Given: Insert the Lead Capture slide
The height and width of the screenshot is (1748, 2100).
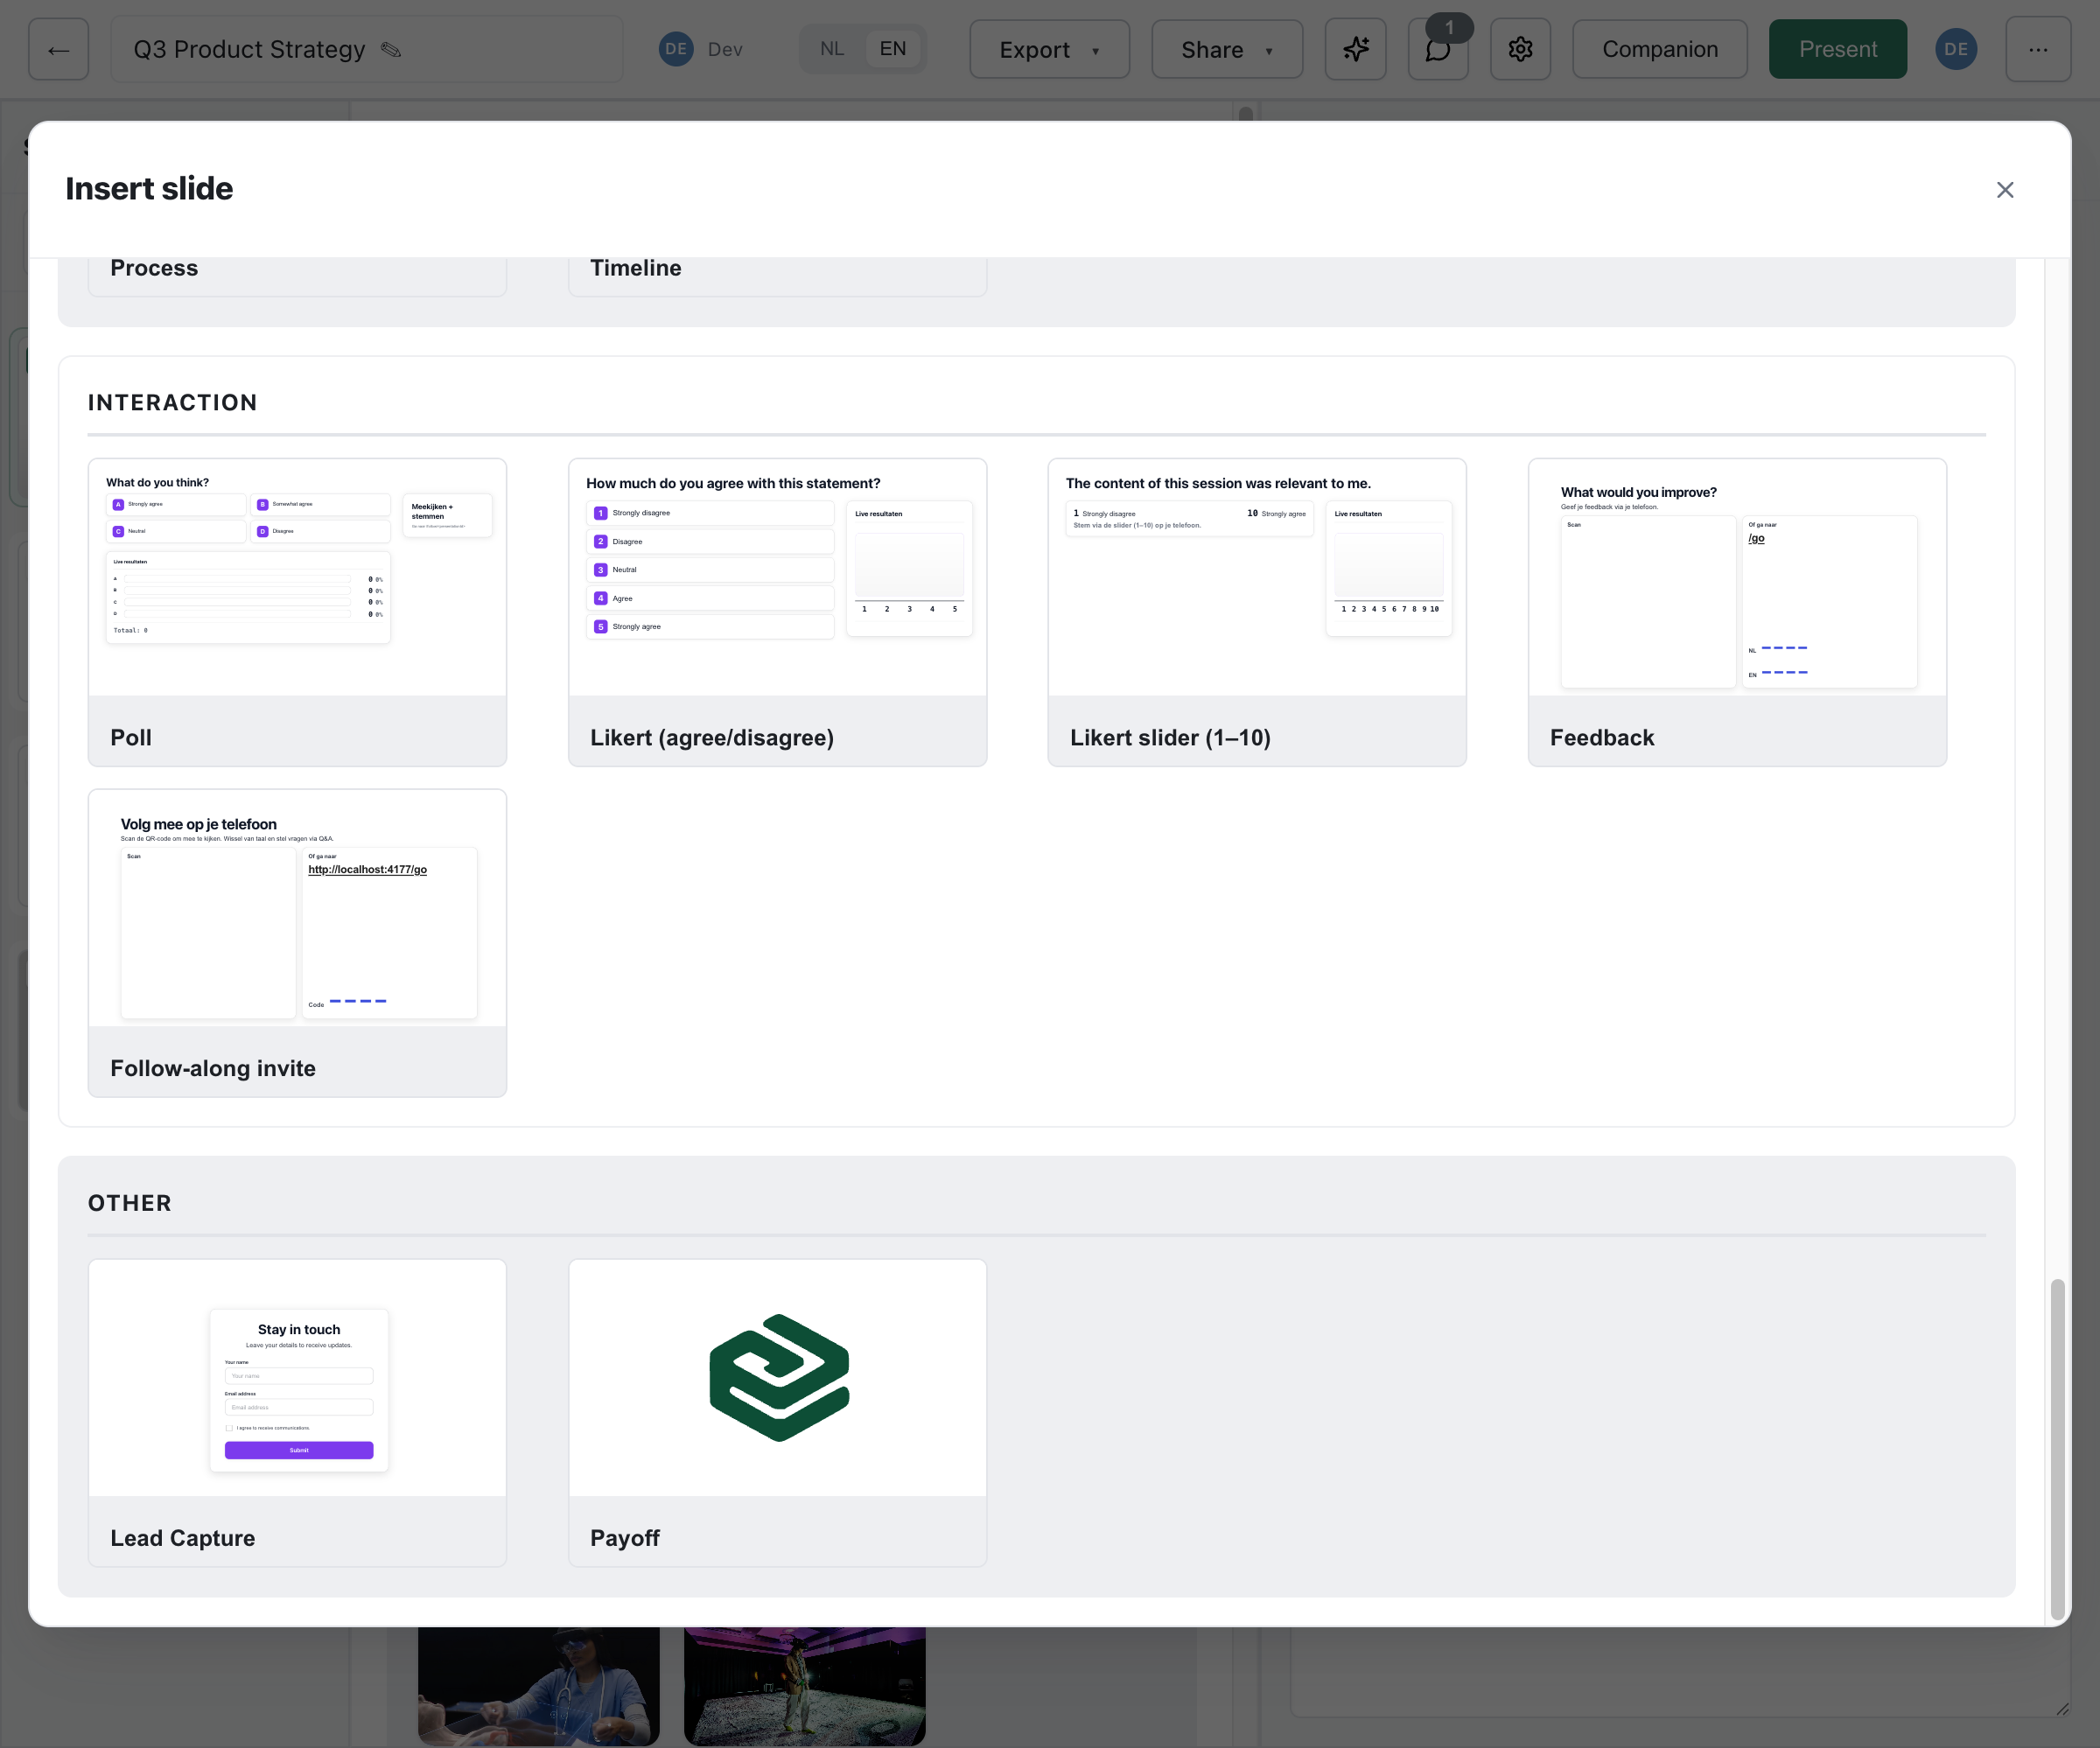Looking at the screenshot, I should coord(297,1413).
